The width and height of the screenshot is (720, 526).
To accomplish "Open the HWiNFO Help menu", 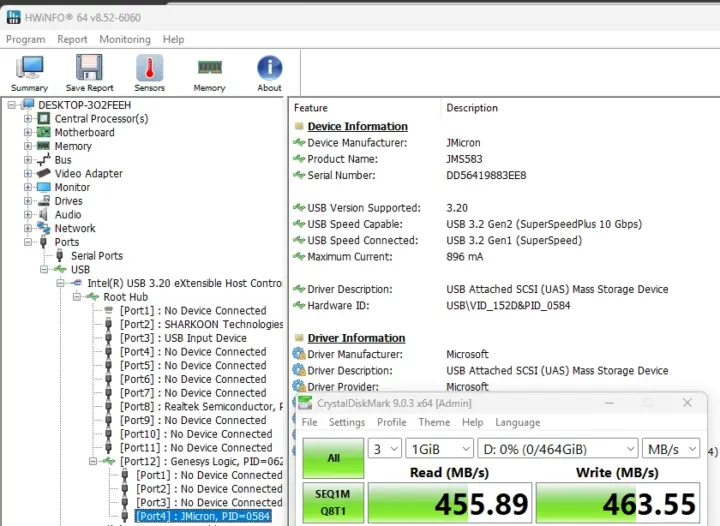I will [x=173, y=39].
